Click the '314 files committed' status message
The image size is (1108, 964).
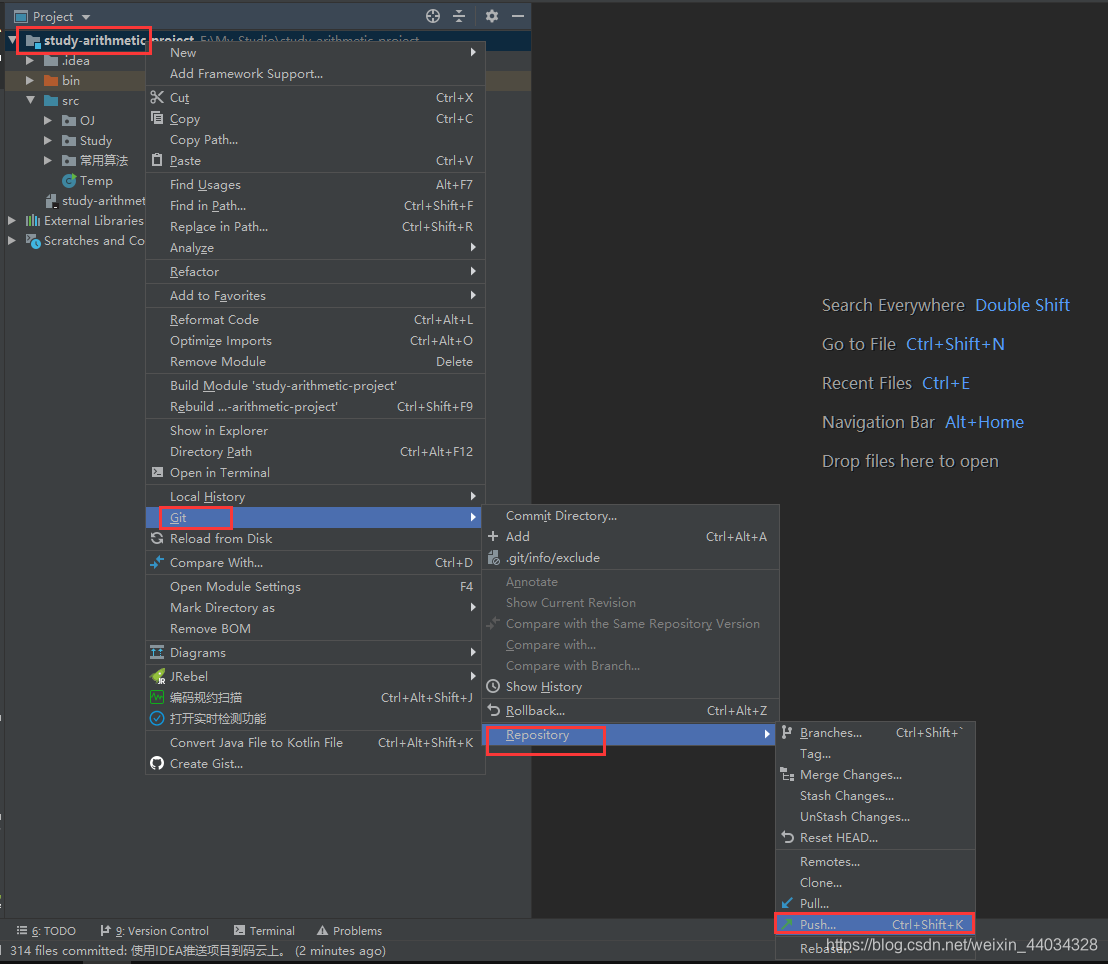click(x=198, y=951)
